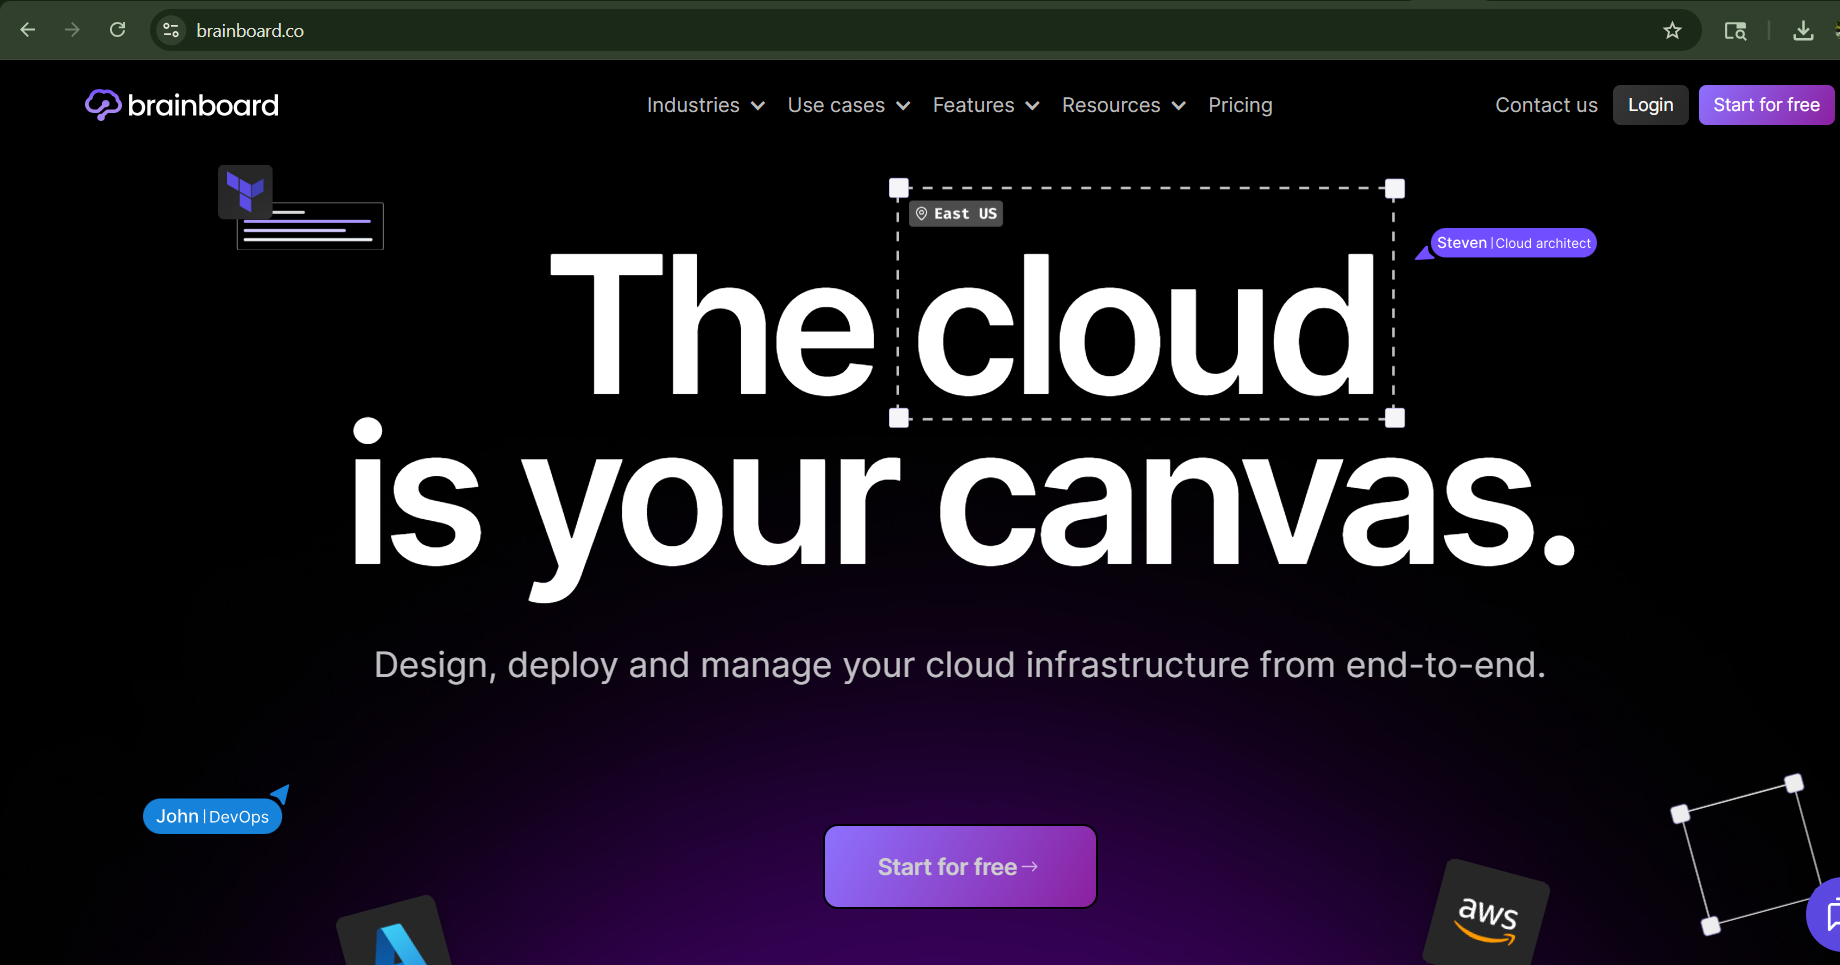This screenshot has width=1840, height=965.
Task: Bookmark the page with the star icon
Action: pyautogui.click(x=1673, y=30)
